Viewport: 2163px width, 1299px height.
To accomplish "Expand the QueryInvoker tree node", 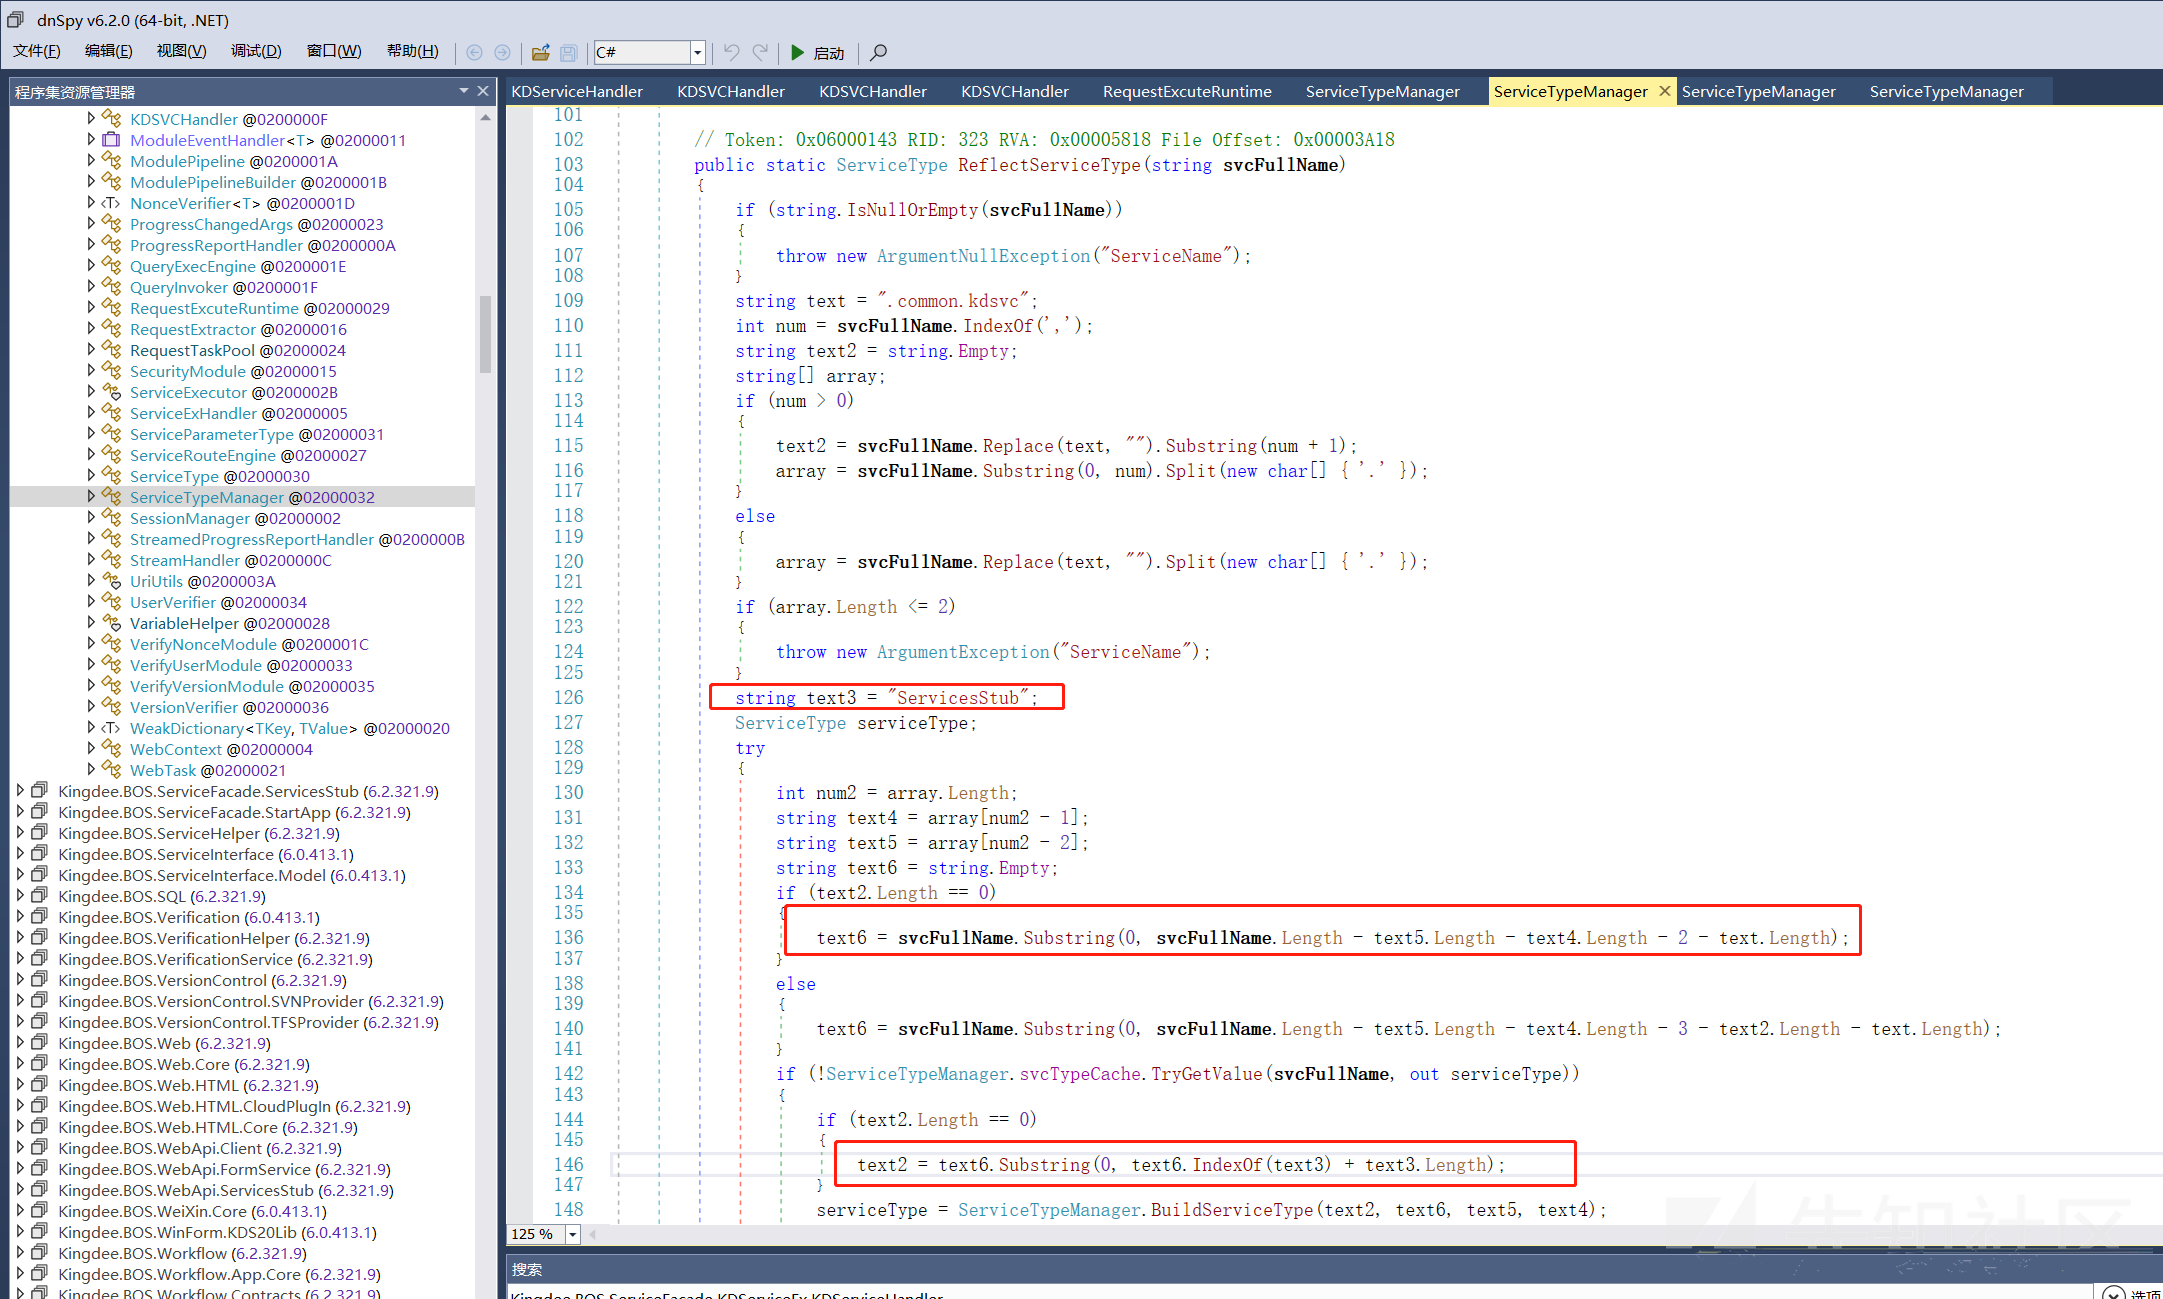I will point(91,286).
